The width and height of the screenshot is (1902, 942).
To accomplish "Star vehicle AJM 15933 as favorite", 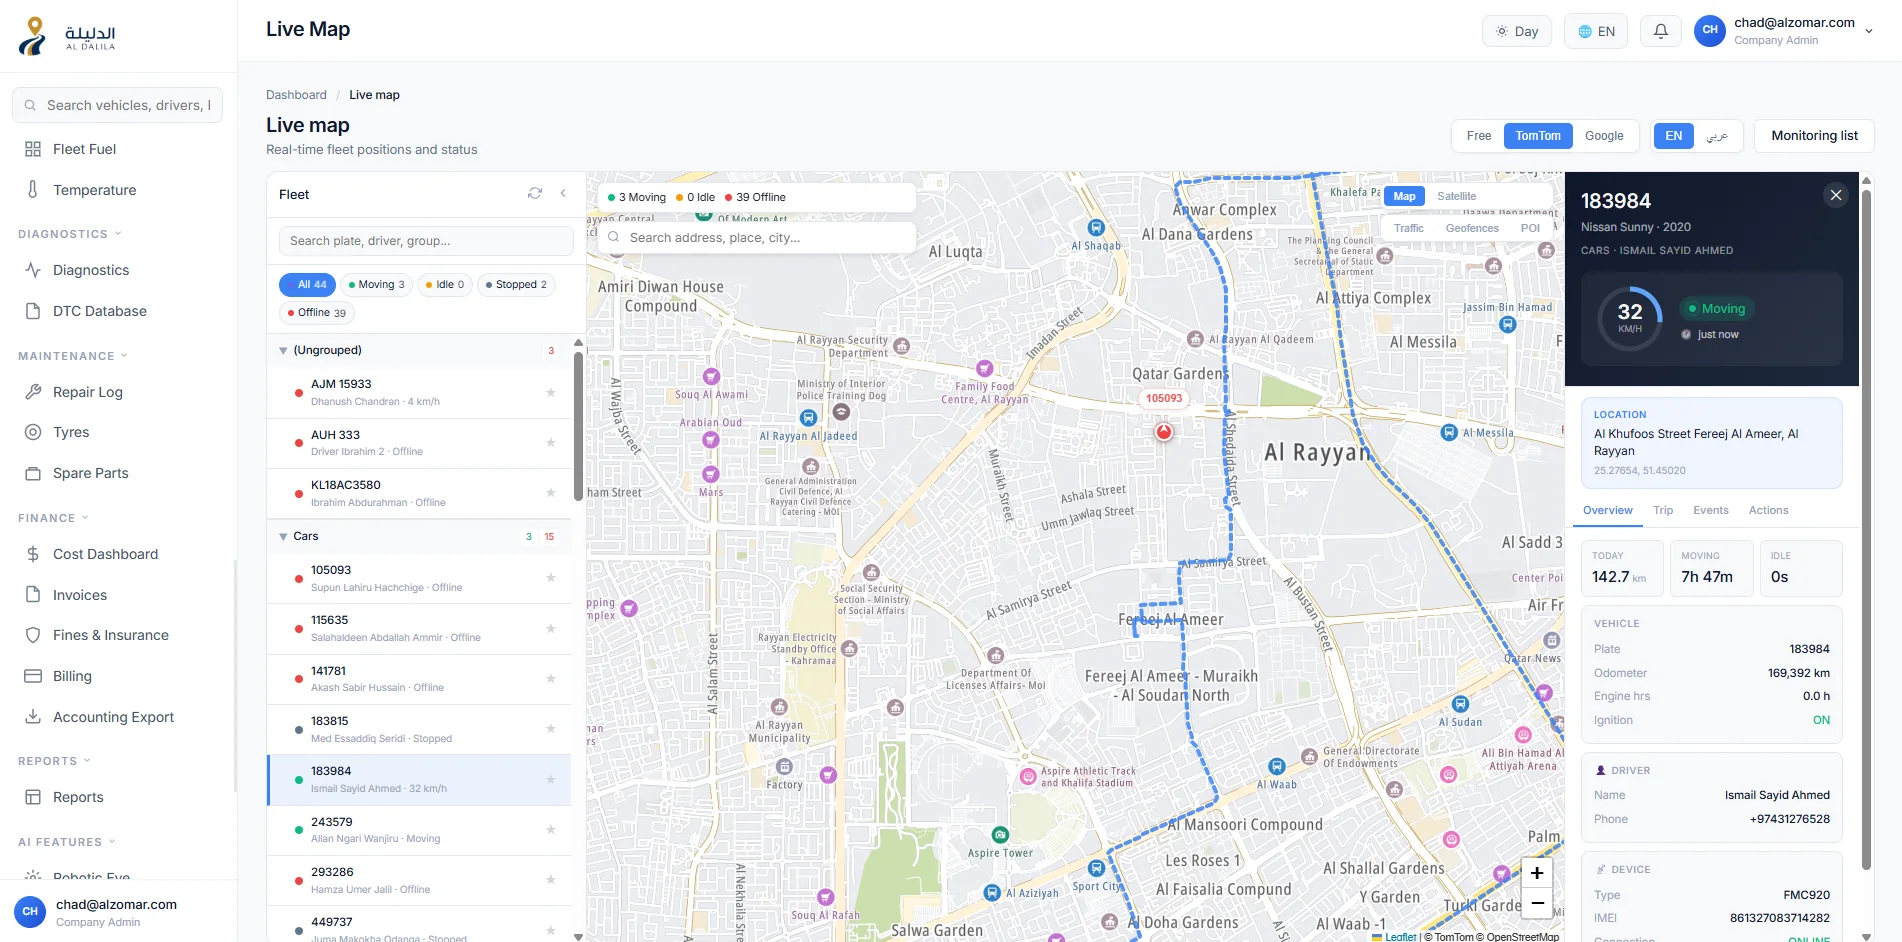I will pyautogui.click(x=551, y=392).
